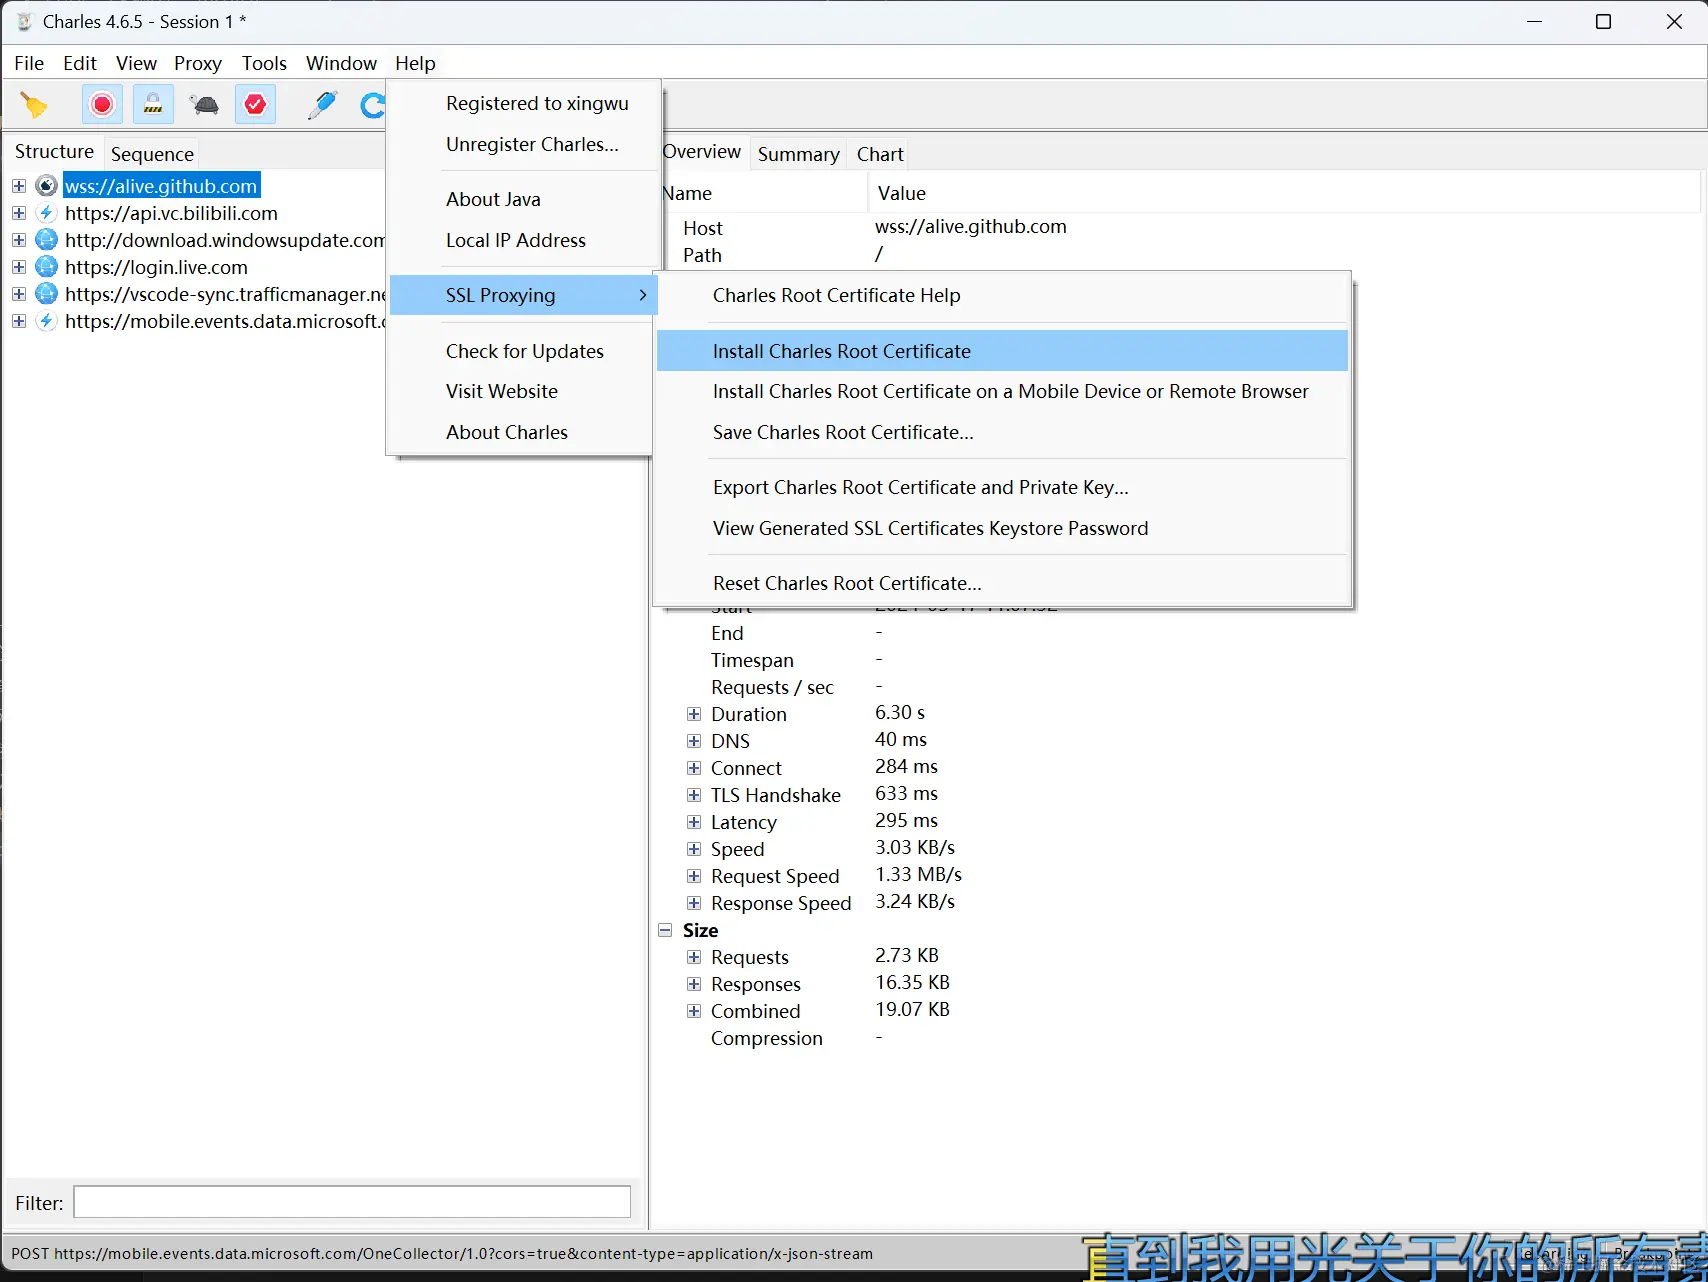The image size is (1708, 1282).
Task: Choose View Generated SSL Certificates Keystore Password
Action: point(1002,528)
